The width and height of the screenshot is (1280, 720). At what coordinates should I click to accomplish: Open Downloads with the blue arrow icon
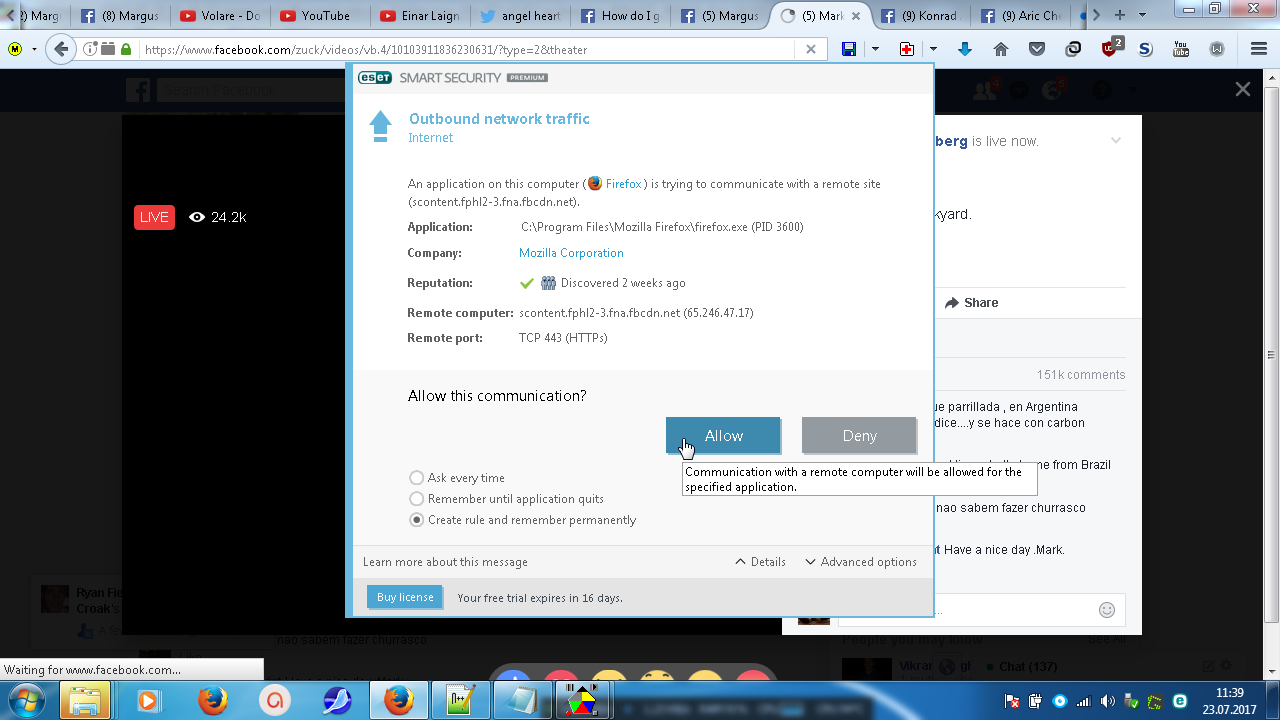pyautogui.click(x=965, y=49)
